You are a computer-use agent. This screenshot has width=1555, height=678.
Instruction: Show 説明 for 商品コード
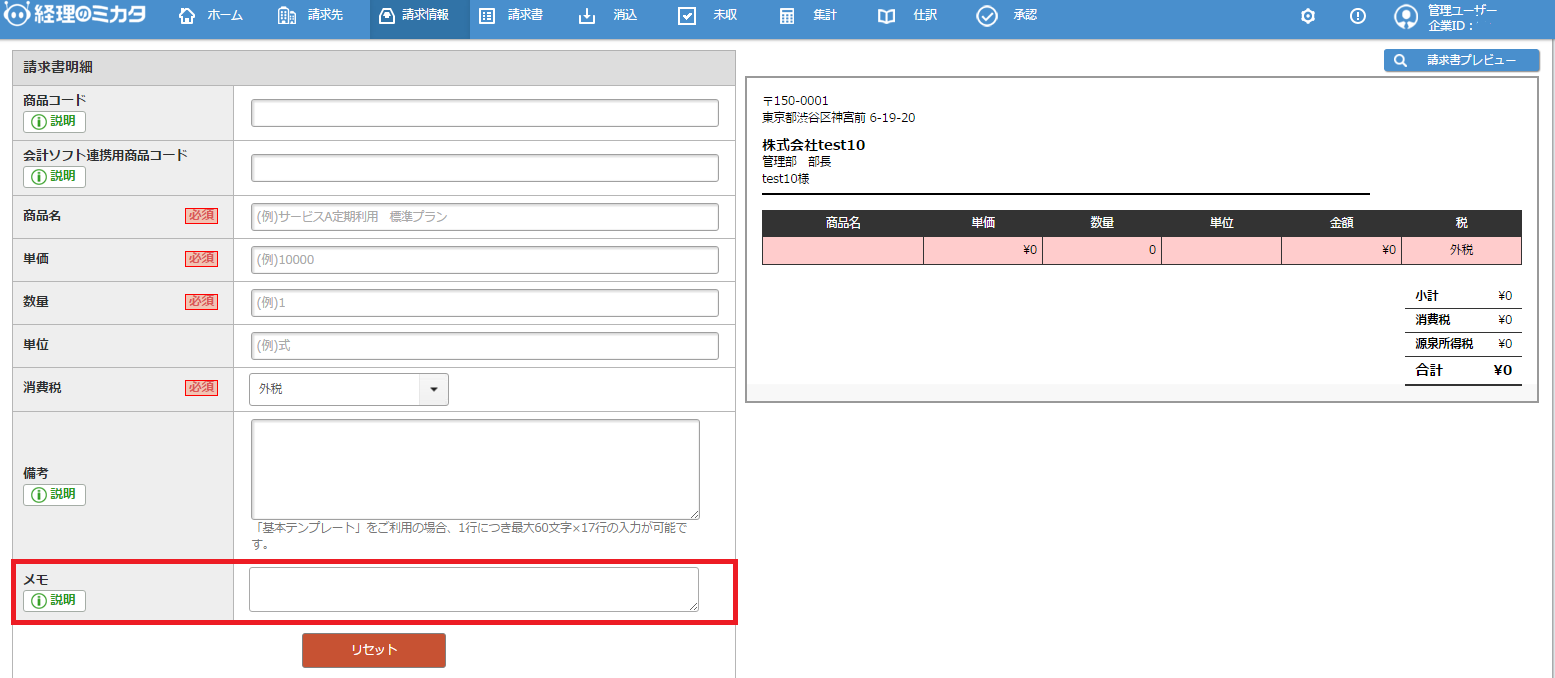(55, 122)
